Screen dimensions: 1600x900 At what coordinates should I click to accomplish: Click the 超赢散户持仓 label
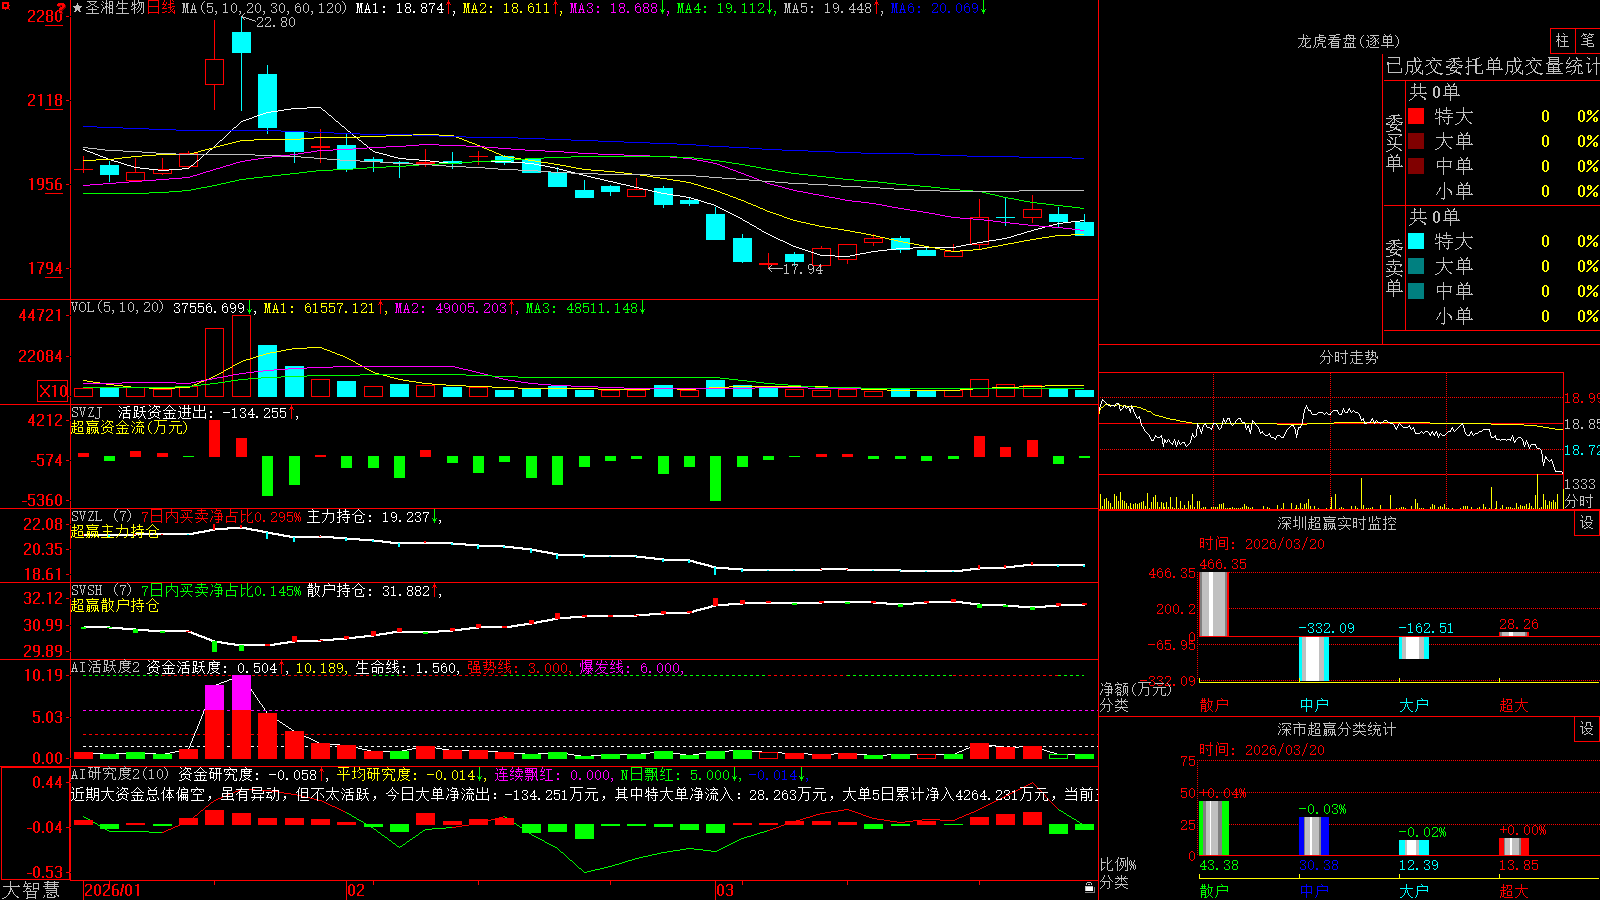pos(115,605)
